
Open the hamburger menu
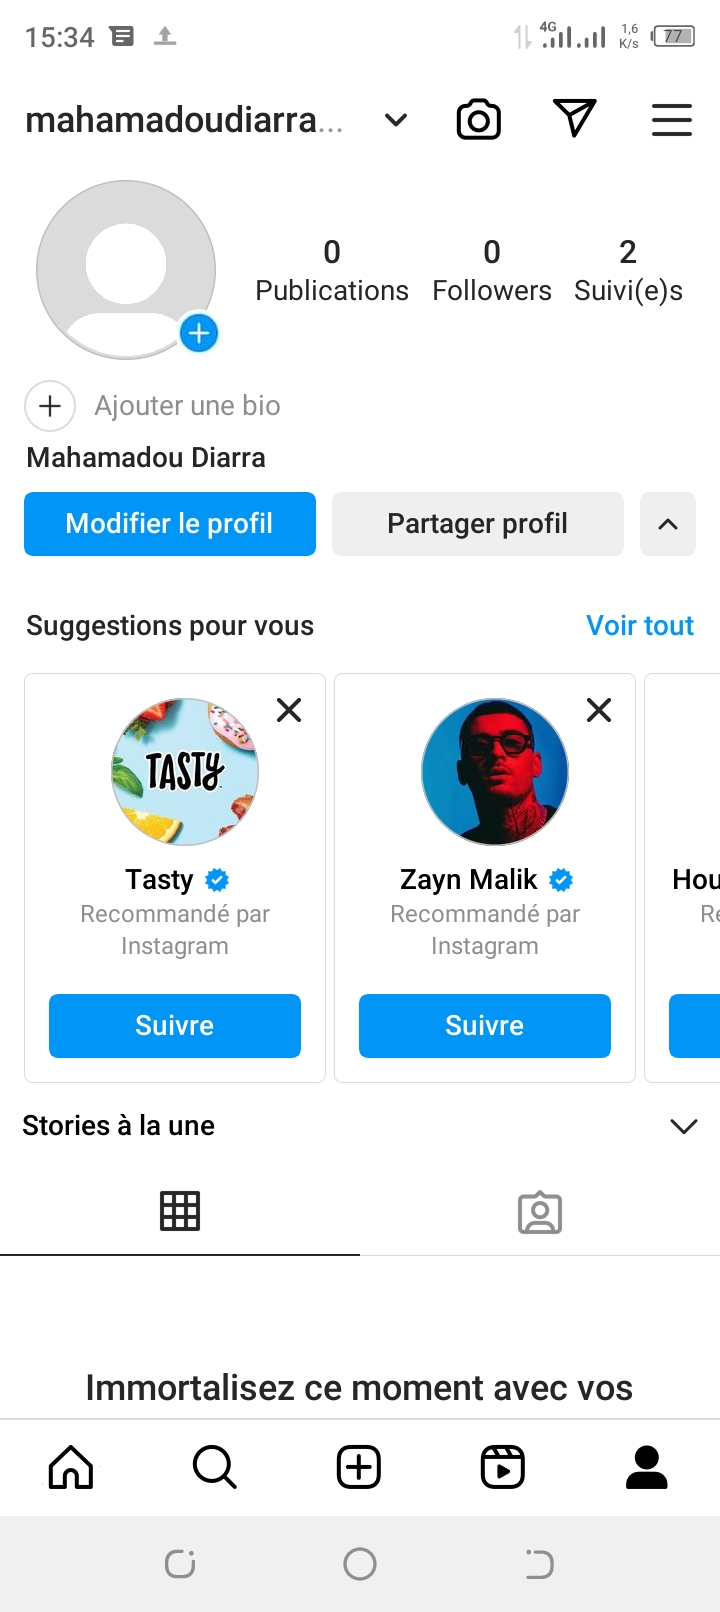click(672, 120)
